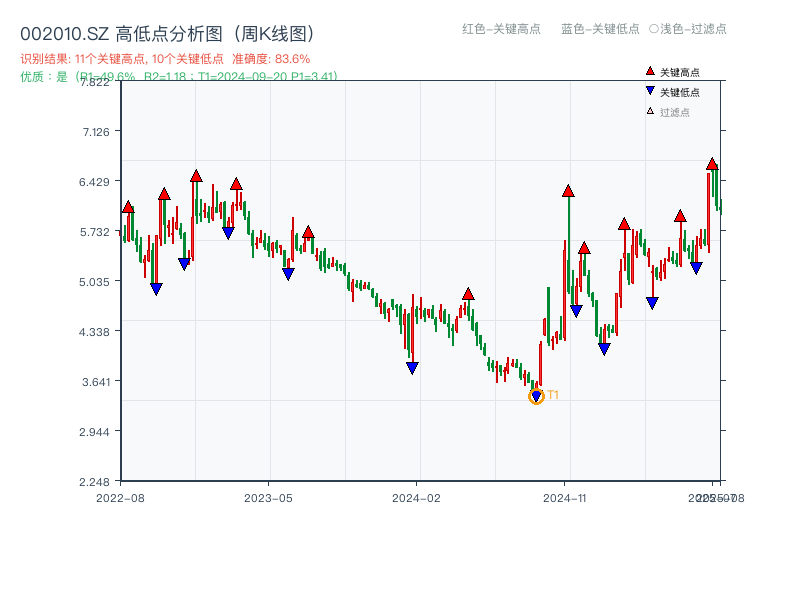This screenshot has height=600, width=800.
Task: Select red high marker near 4.8 before T1
Action: pyautogui.click(x=468, y=294)
